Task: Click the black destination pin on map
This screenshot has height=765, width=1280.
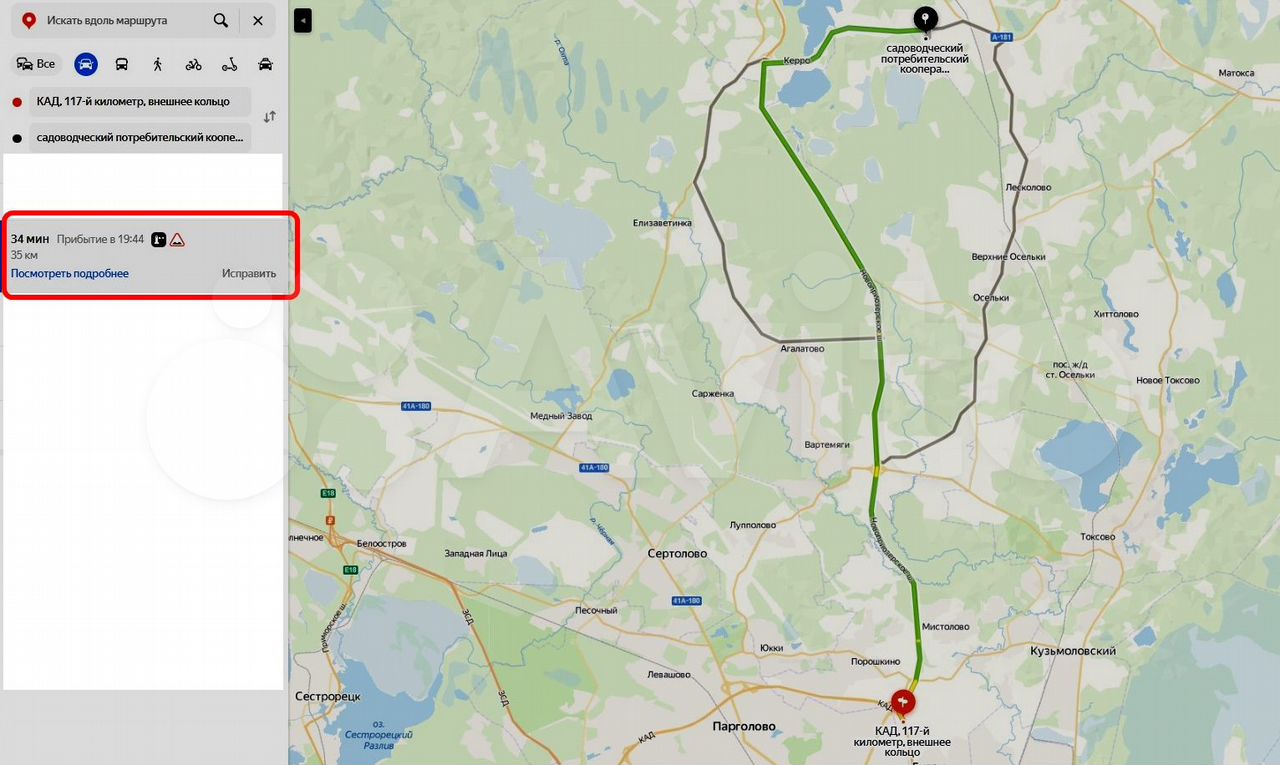Action: click(926, 20)
